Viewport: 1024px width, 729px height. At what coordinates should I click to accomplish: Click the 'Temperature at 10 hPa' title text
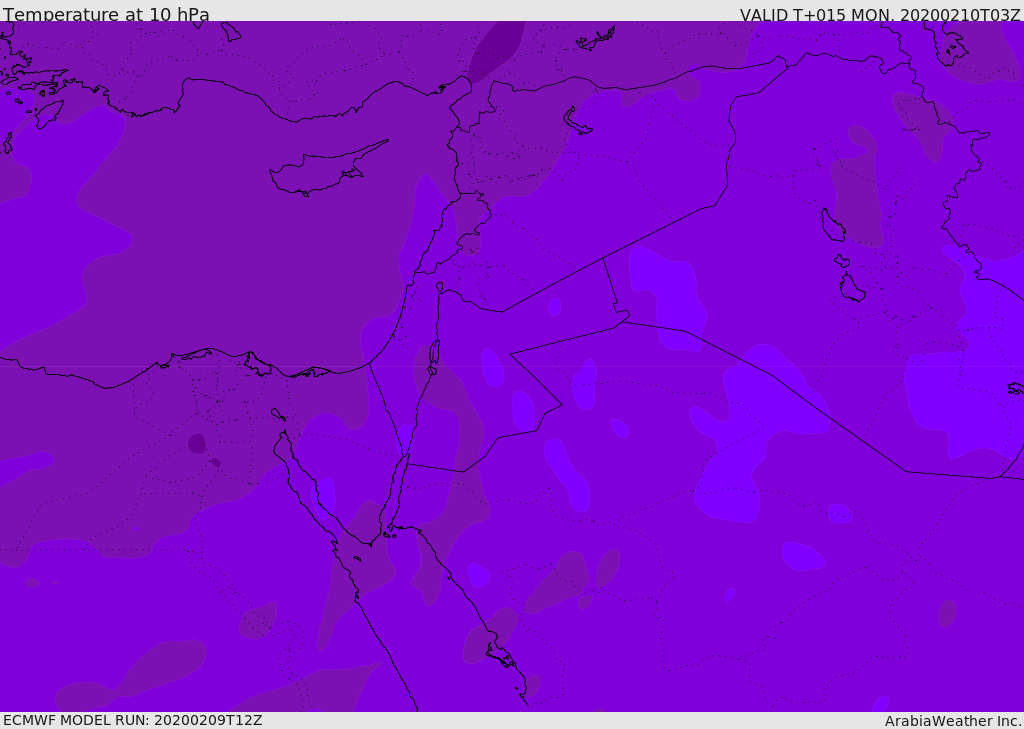[x=106, y=14]
